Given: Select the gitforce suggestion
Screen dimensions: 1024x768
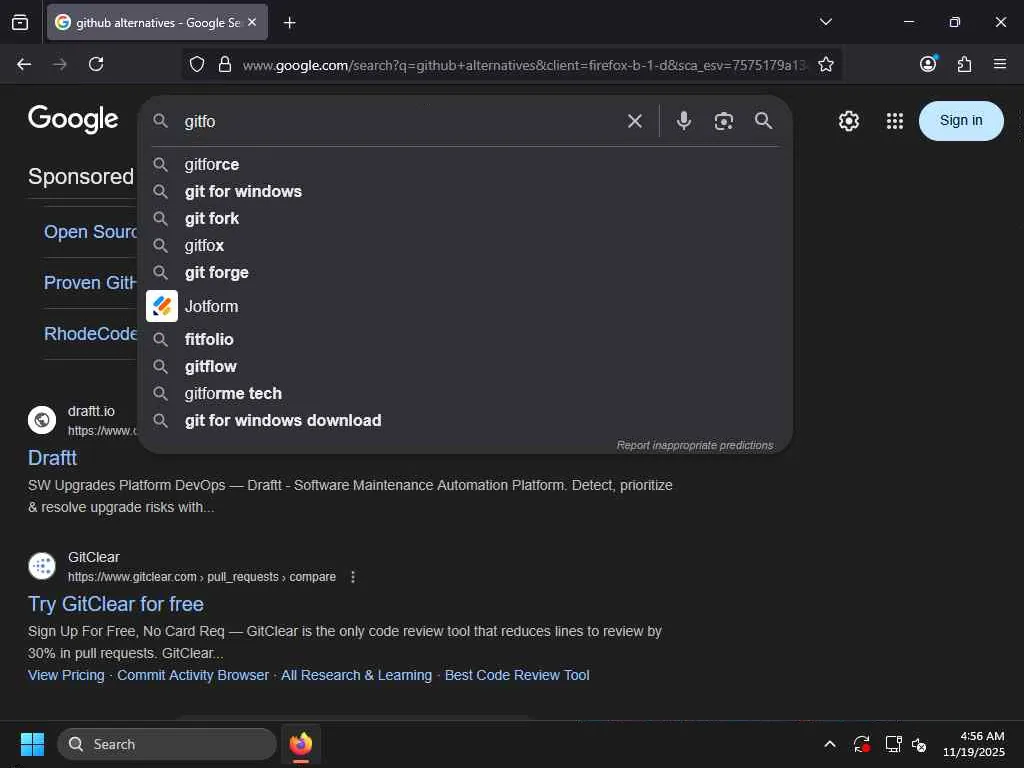Looking at the screenshot, I should coord(465,165).
